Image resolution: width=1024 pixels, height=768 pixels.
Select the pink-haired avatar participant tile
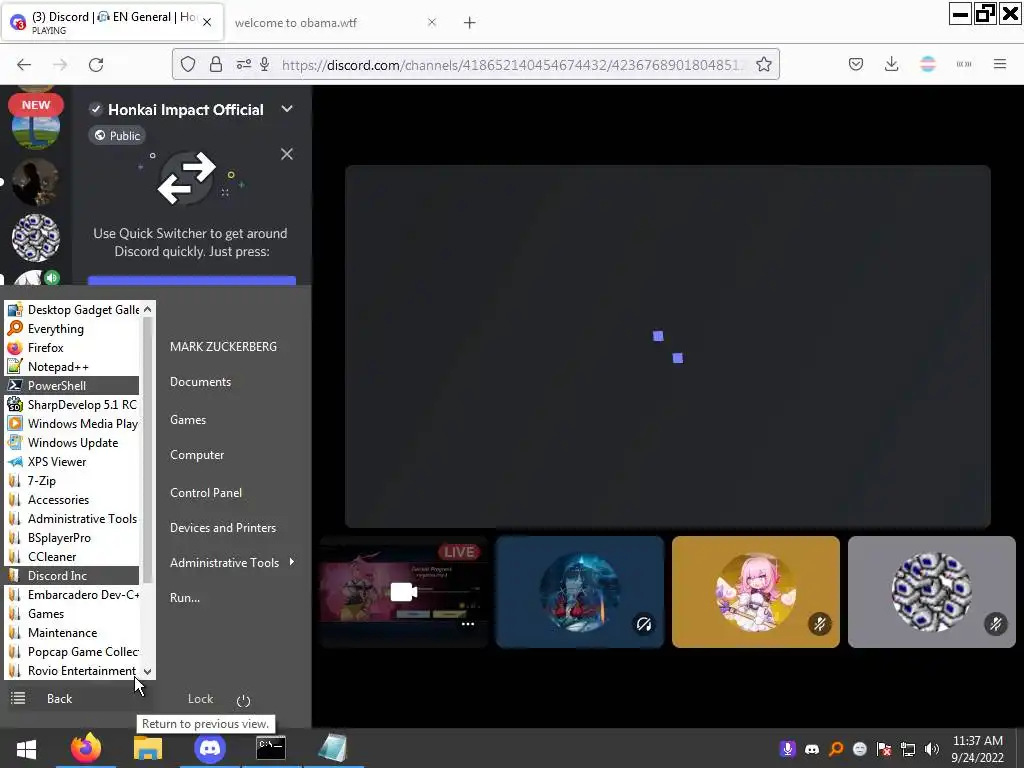756,592
